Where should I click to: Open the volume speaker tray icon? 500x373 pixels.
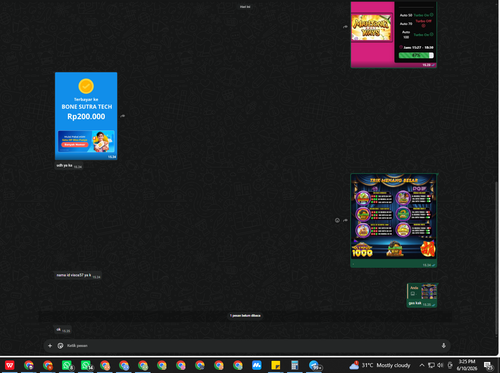point(440,365)
